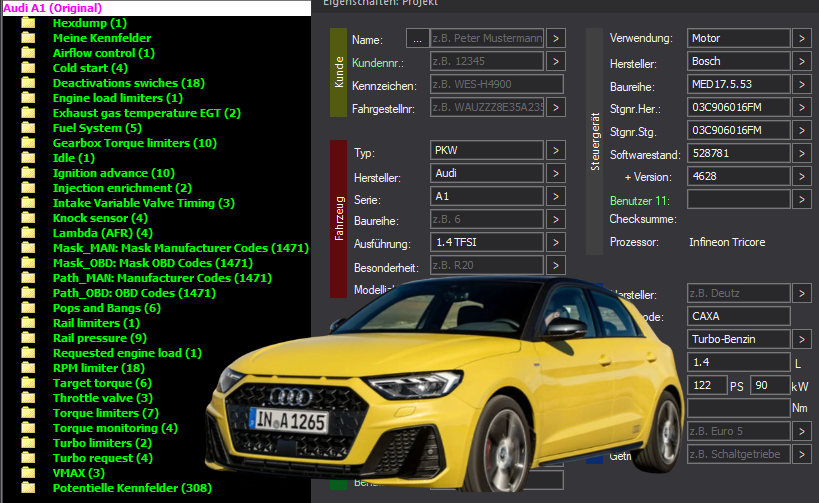
Task: Open the arrow next to Hersteller Bosch
Action: click(802, 61)
